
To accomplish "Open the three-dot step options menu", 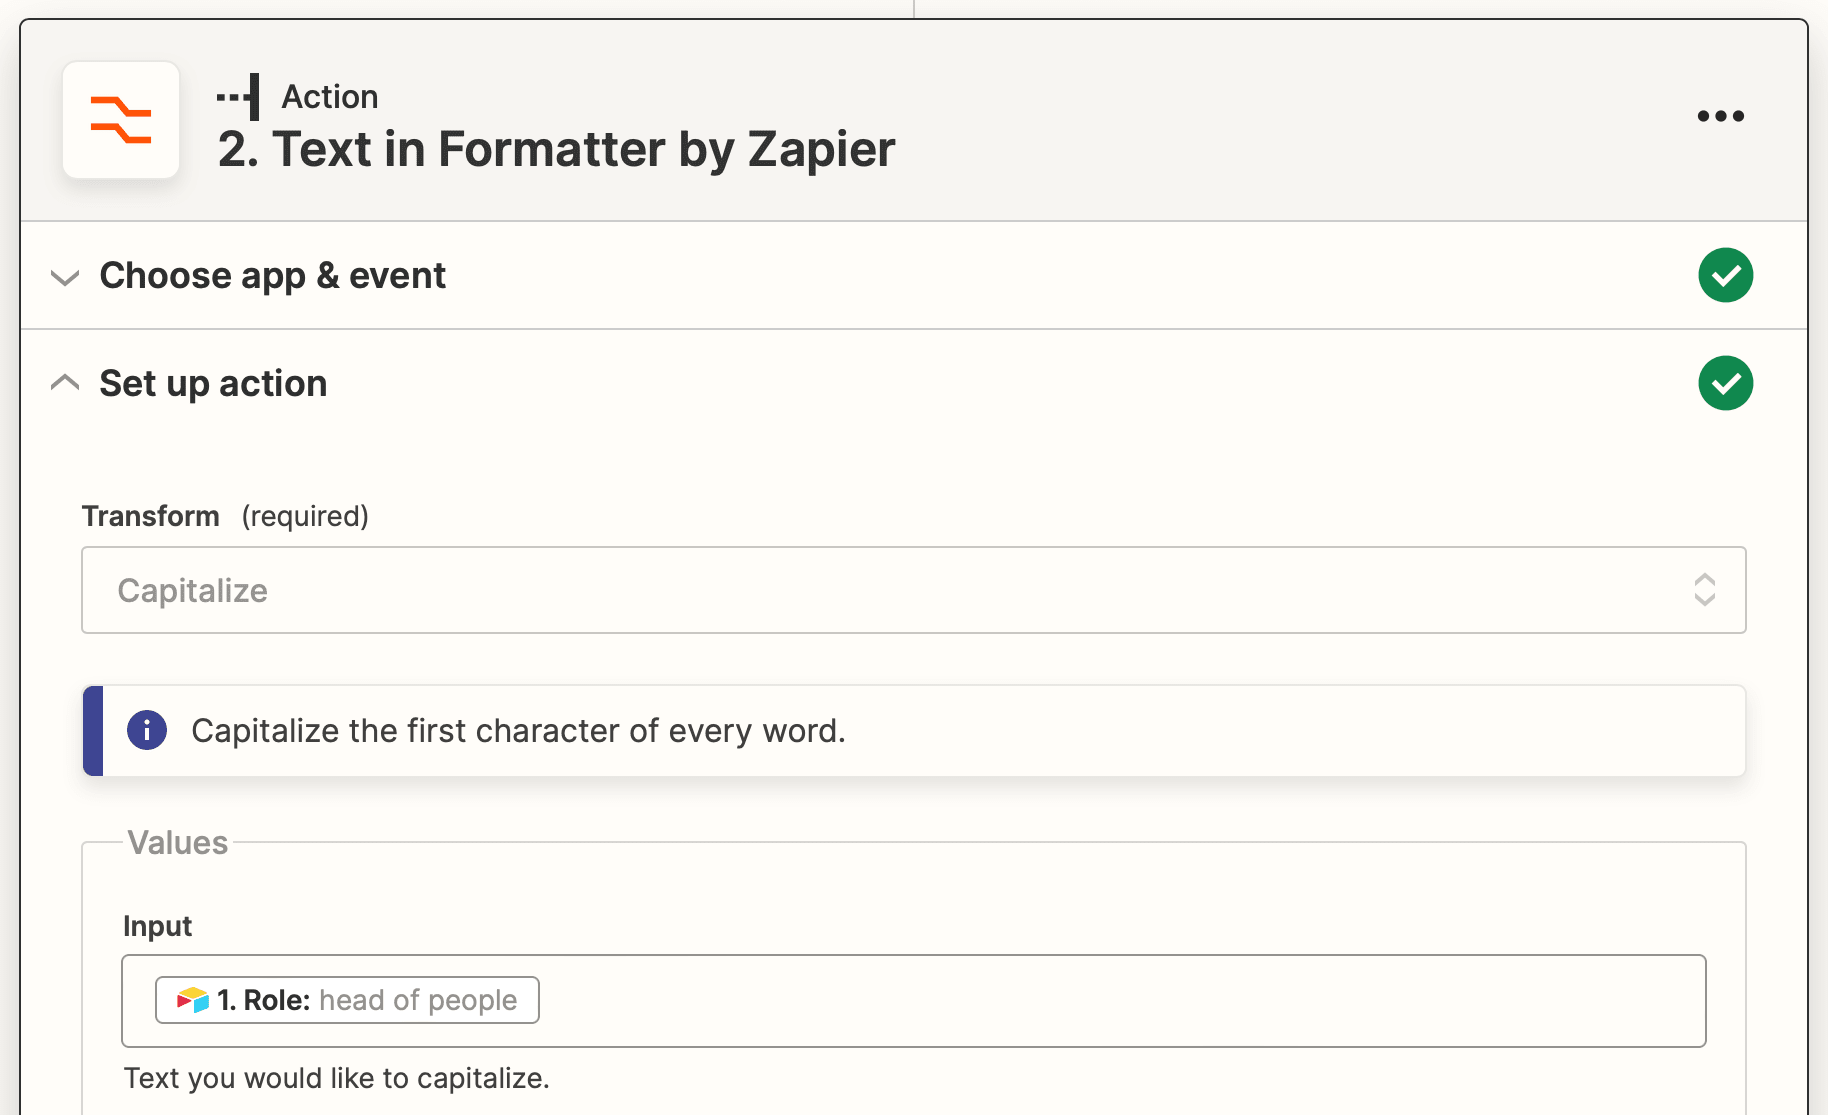I will click(x=1720, y=116).
